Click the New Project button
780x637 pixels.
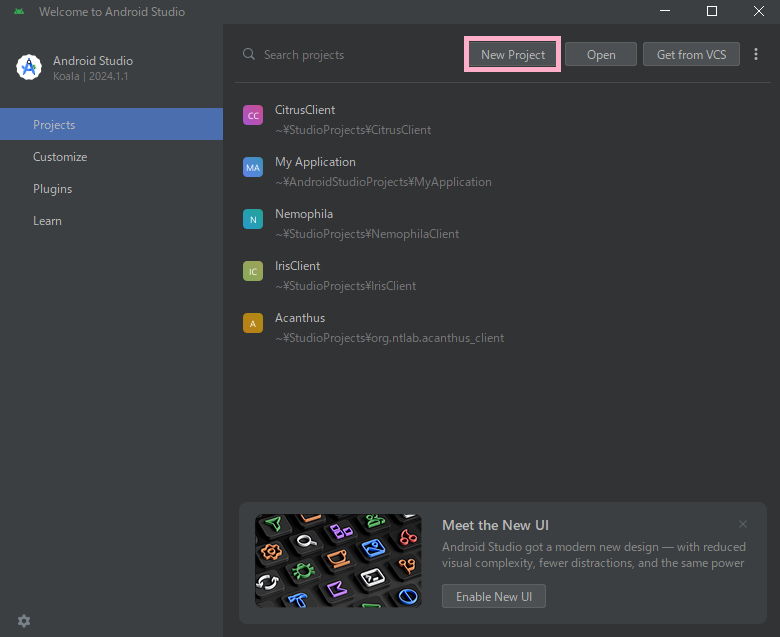point(512,55)
